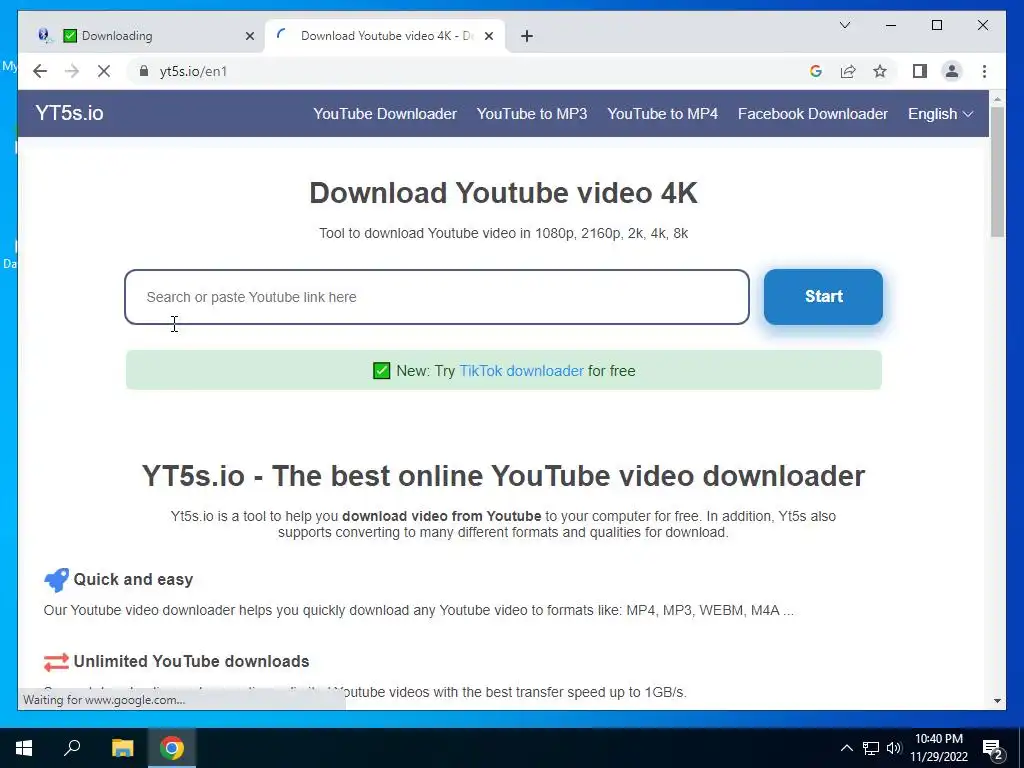Image resolution: width=1024 pixels, height=768 pixels.
Task: Click the Chrome taskbar icon
Action: click(172, 748)
